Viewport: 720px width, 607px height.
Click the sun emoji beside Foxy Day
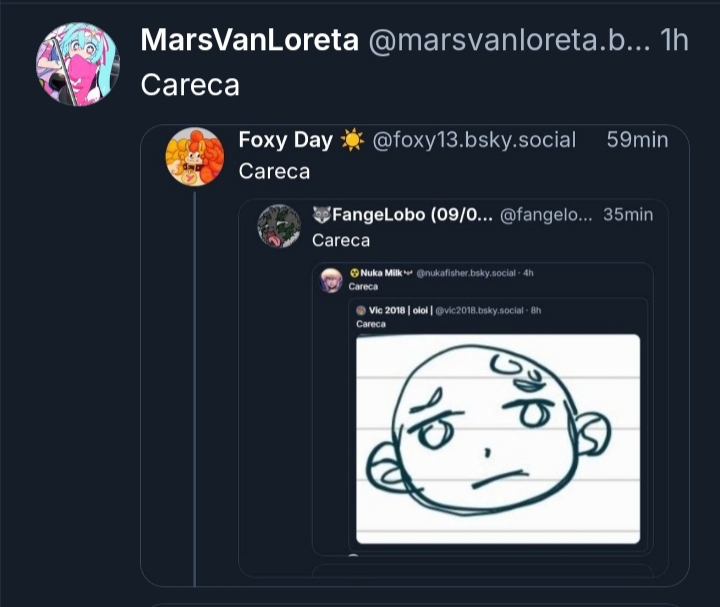(352, 140)
